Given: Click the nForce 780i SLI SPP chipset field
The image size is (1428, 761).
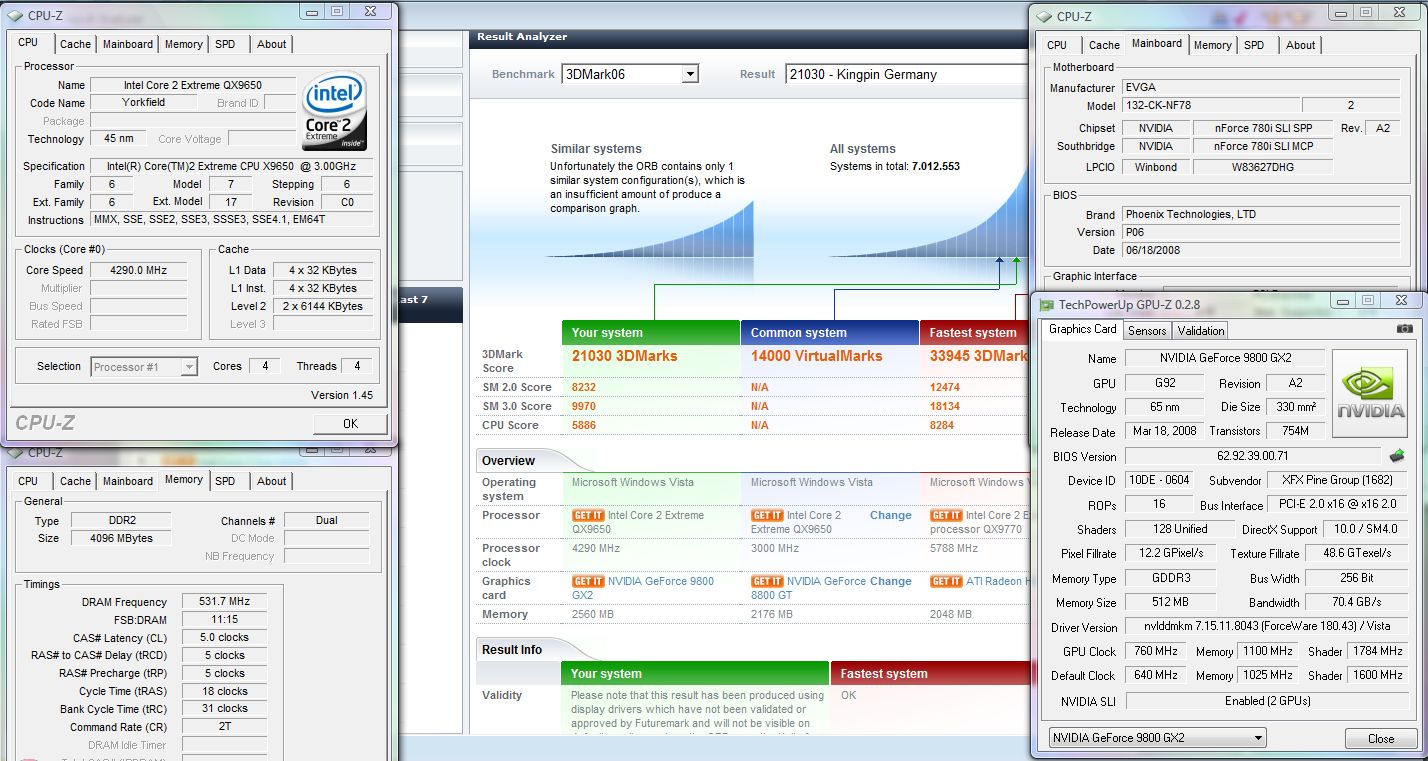Looking at the screenshot, I should point(1264,128).
